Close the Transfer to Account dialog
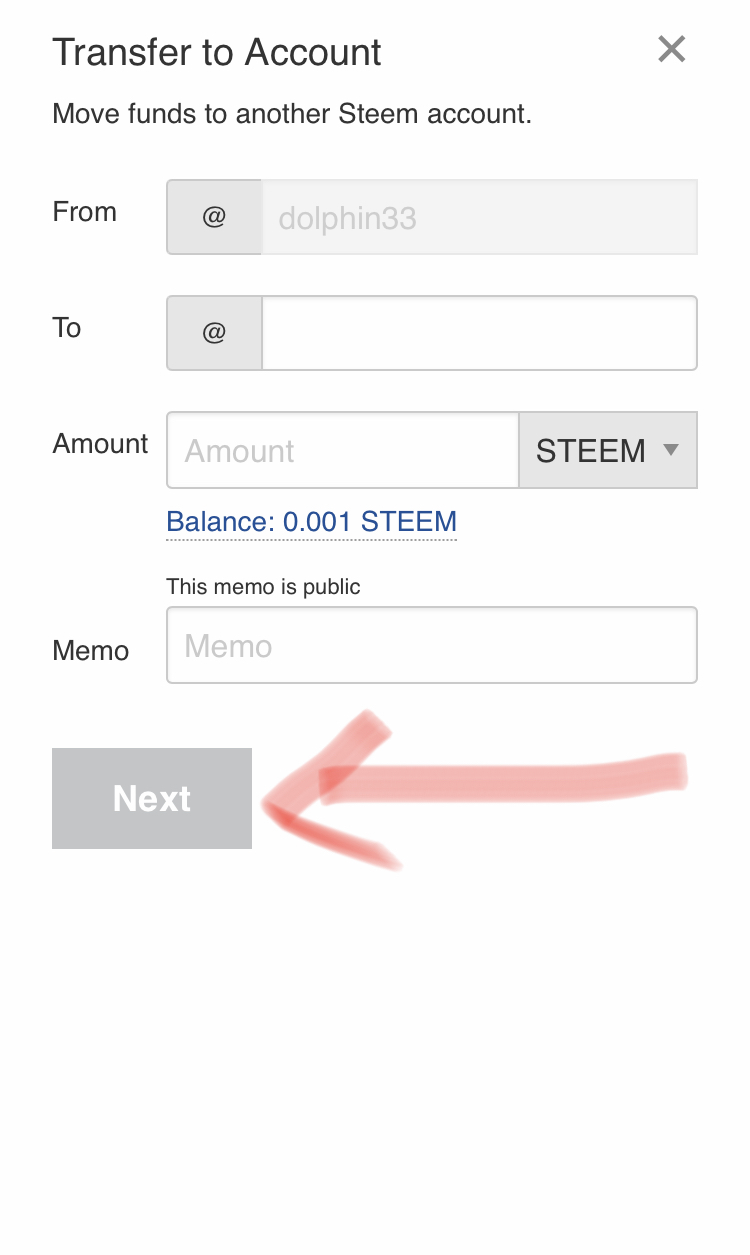This screenshot has width=750, height=1255. click(671, 49)
